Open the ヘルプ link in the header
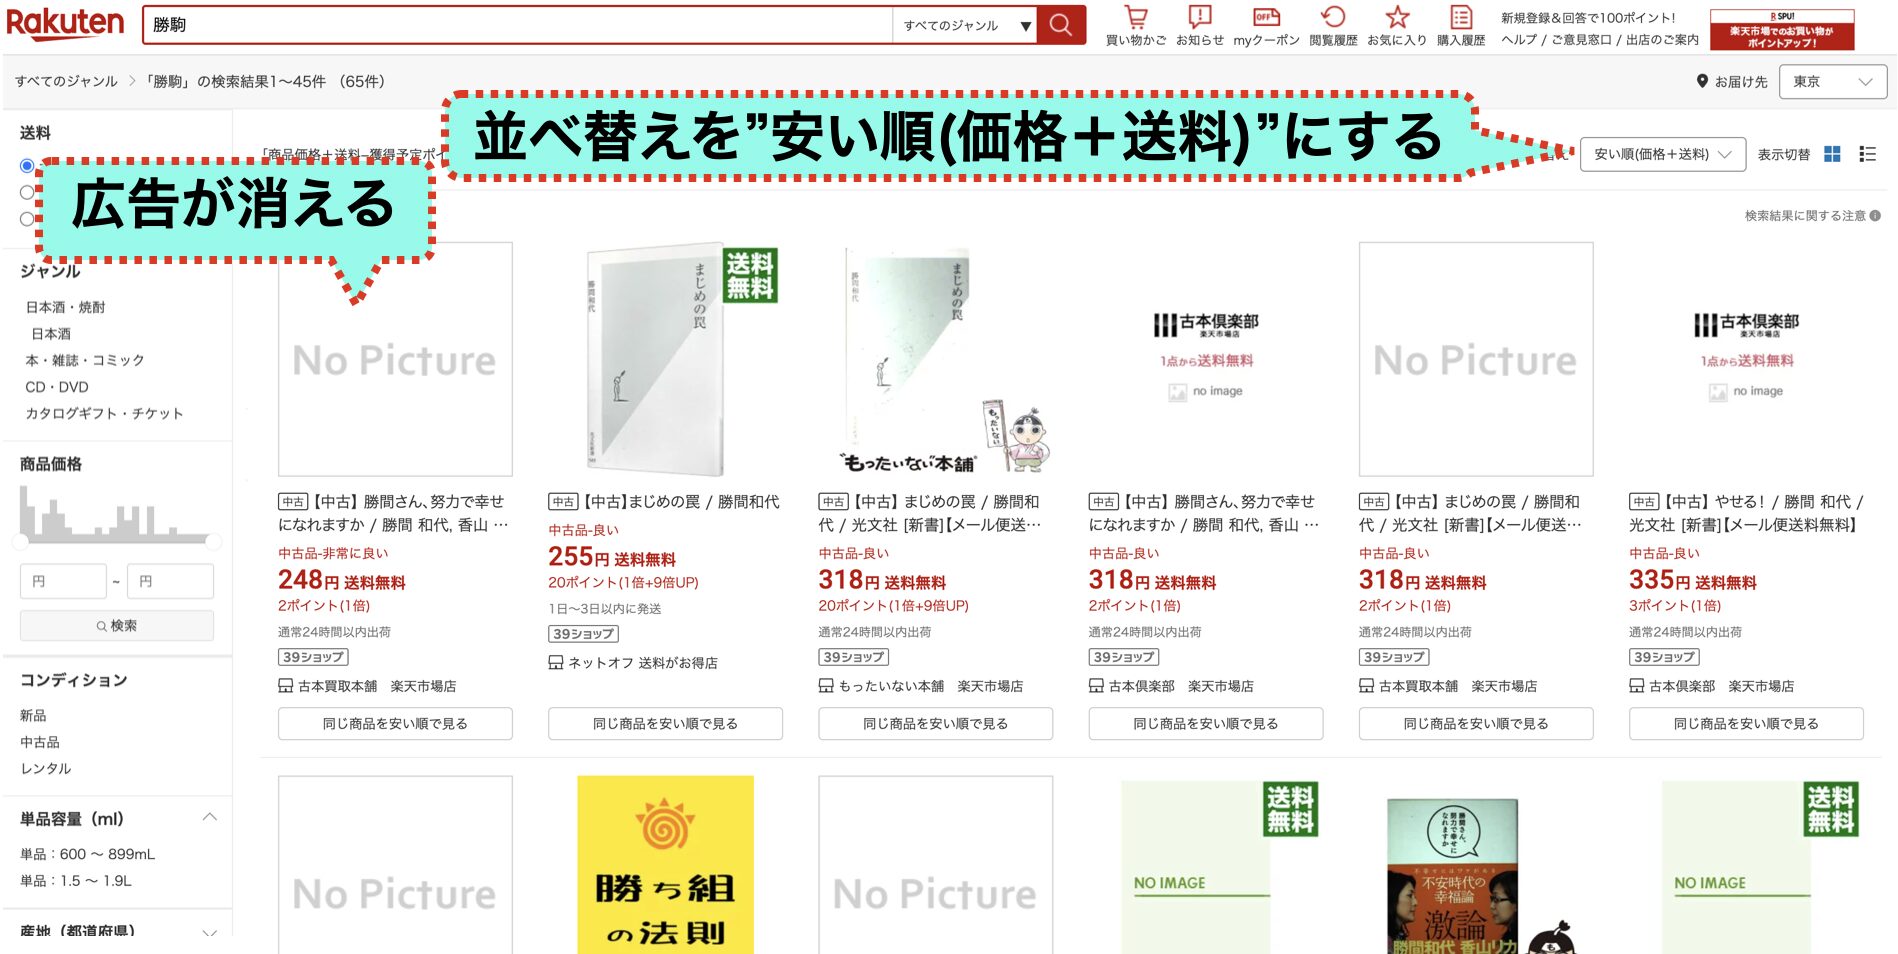Screen dimensions: 1898x954 click(x=1519, y=40)
